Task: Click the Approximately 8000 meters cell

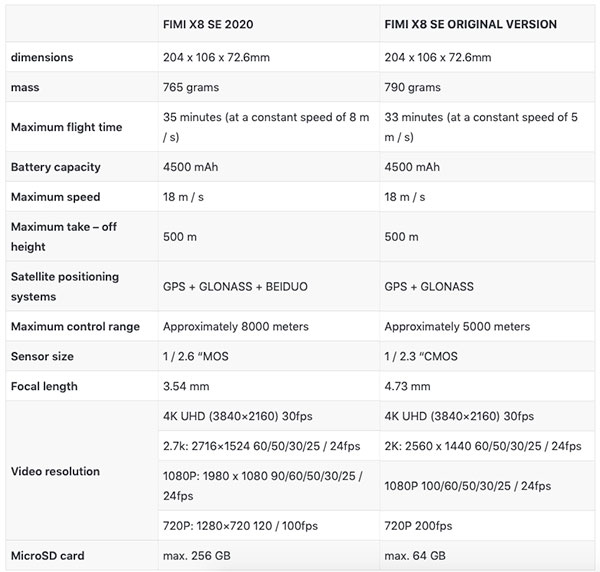Action: (x=236, y=326)
